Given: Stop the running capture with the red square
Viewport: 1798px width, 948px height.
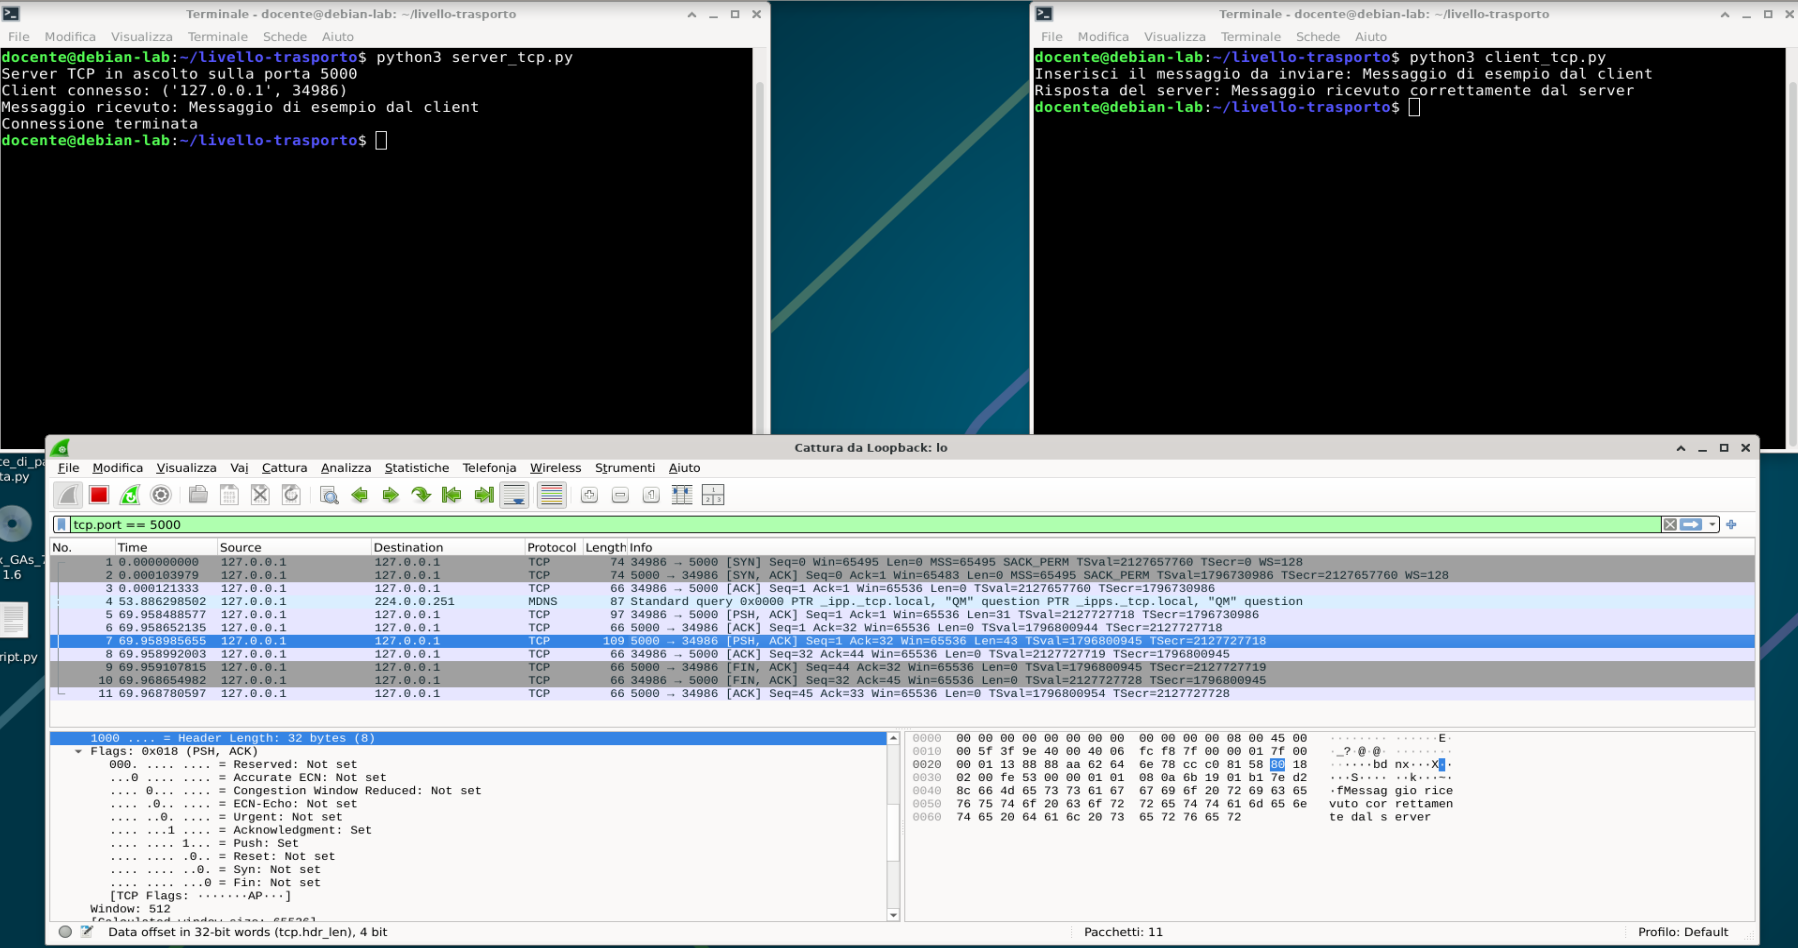Looking at the screenshot, I should click(x=99, y=495).
